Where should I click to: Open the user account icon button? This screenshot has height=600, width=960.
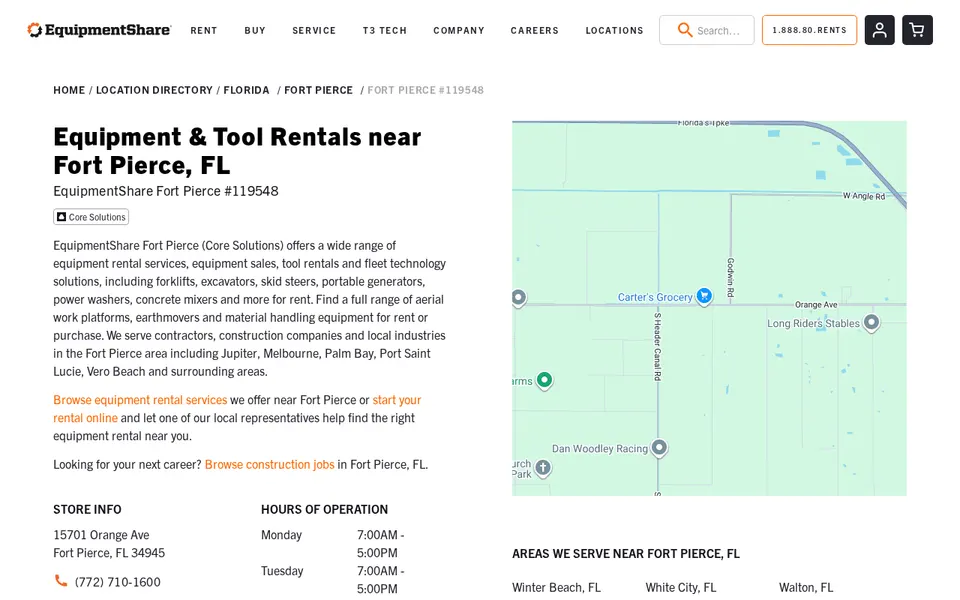point(879,30)
